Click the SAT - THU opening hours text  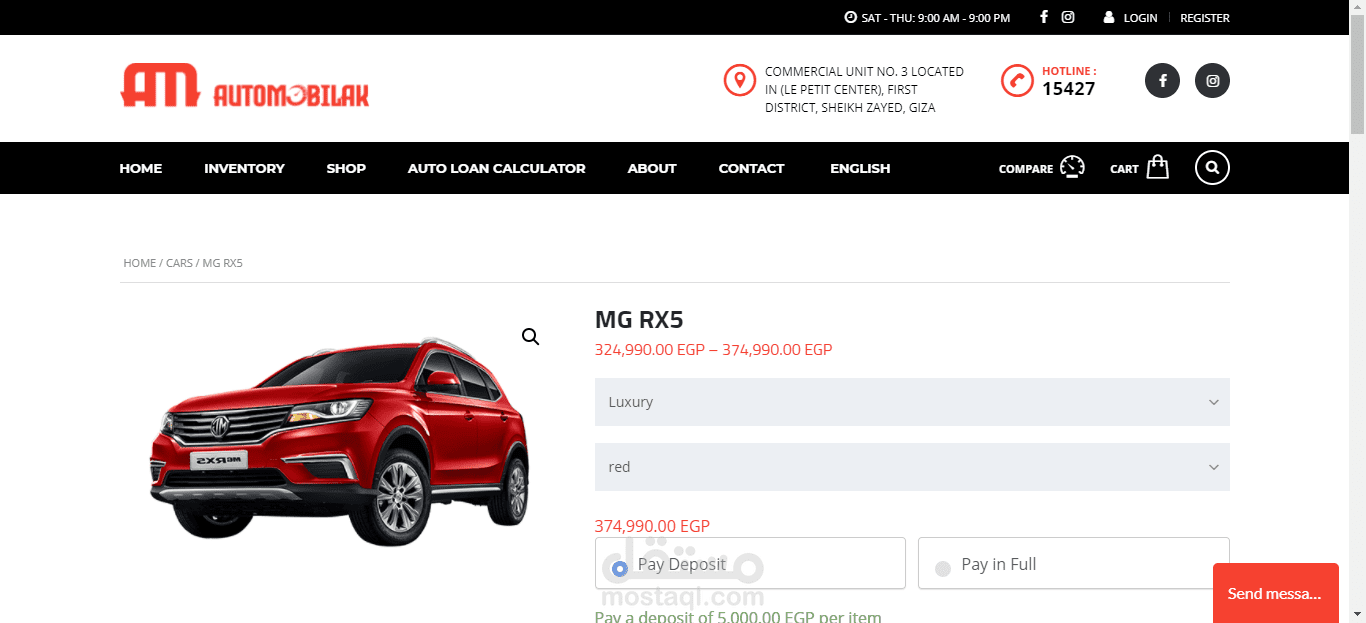pyautogui.click(x=935, y=18)
